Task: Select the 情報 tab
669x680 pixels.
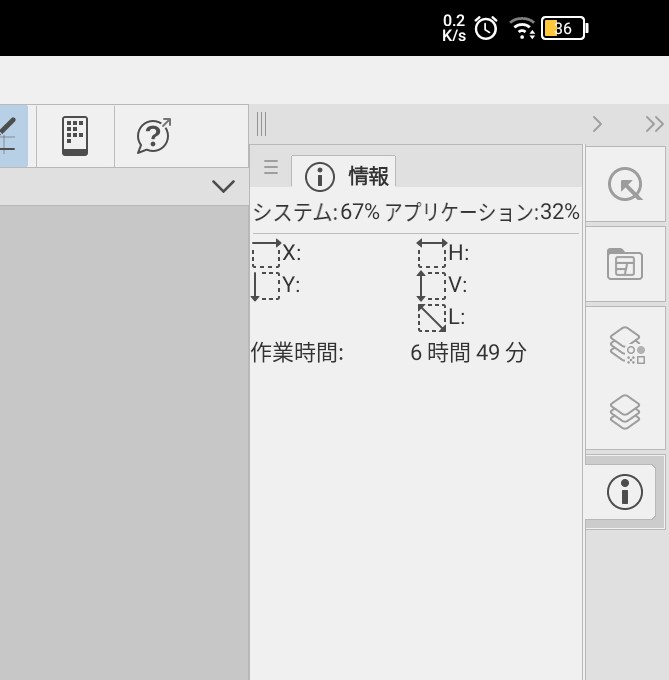Action: (x=344, y=176)
